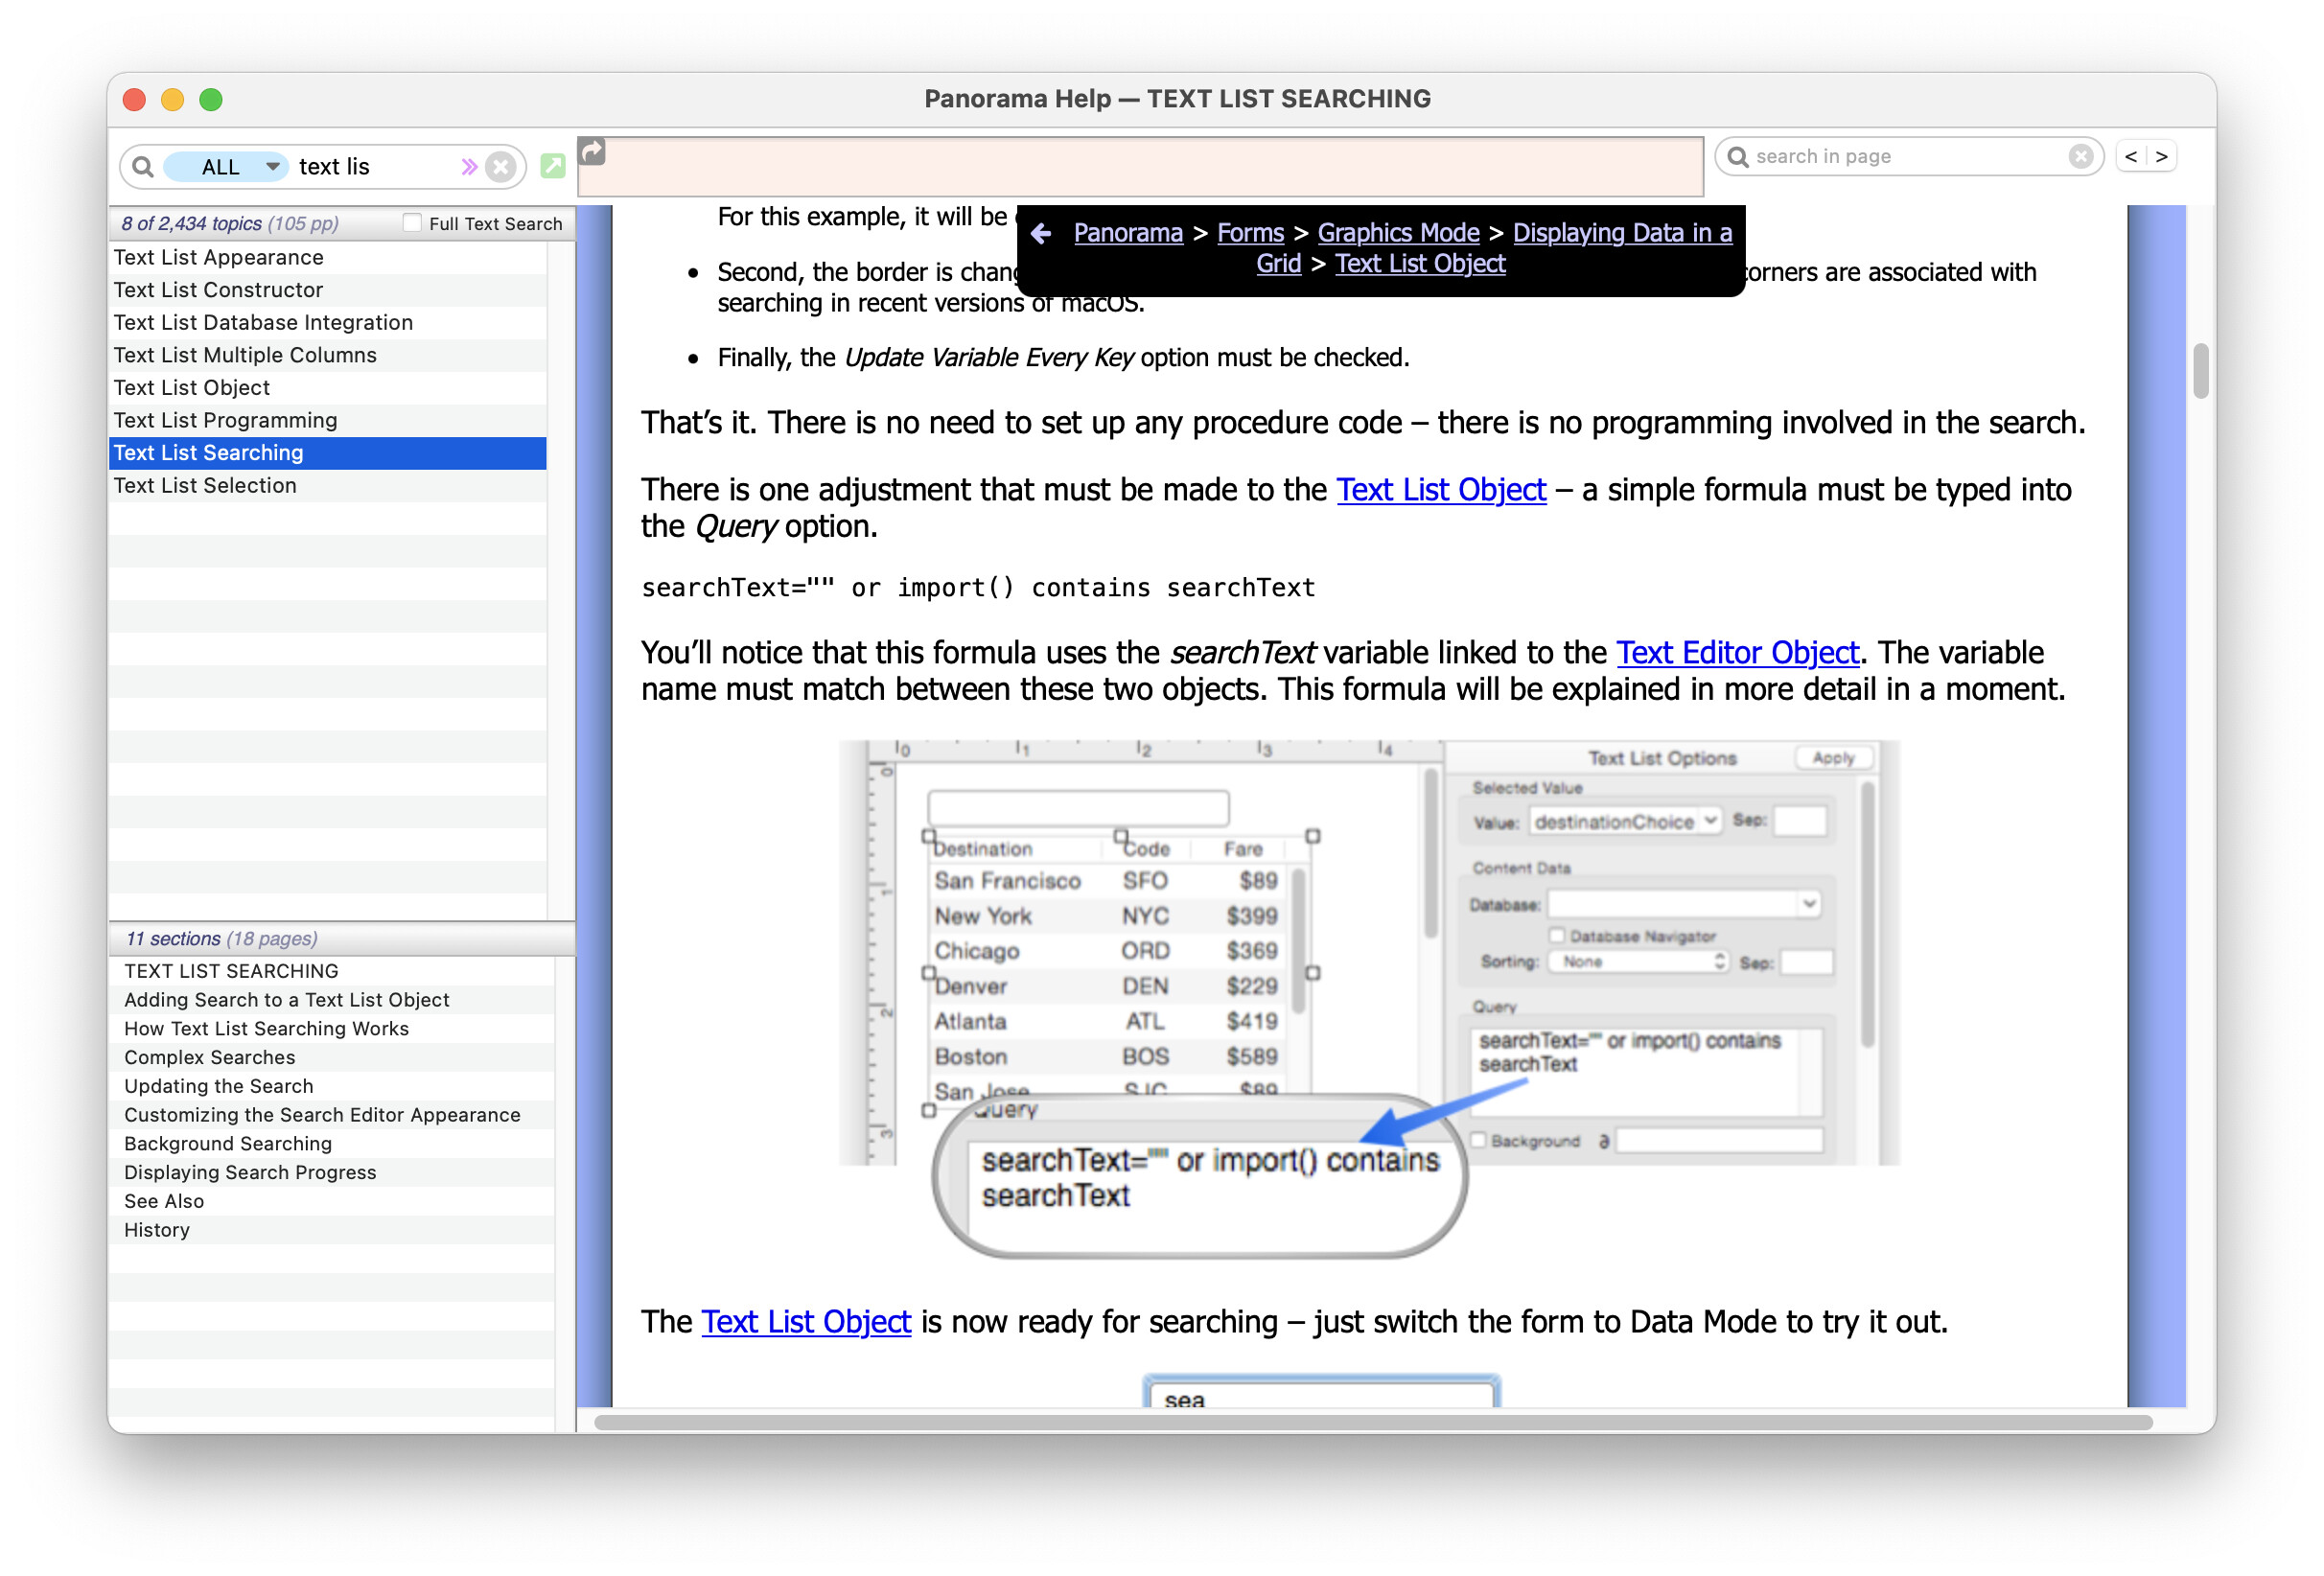Viewport: 2324px width, 1576px height.
Task: Clear the search in page field
Action: coord(2080,157)
